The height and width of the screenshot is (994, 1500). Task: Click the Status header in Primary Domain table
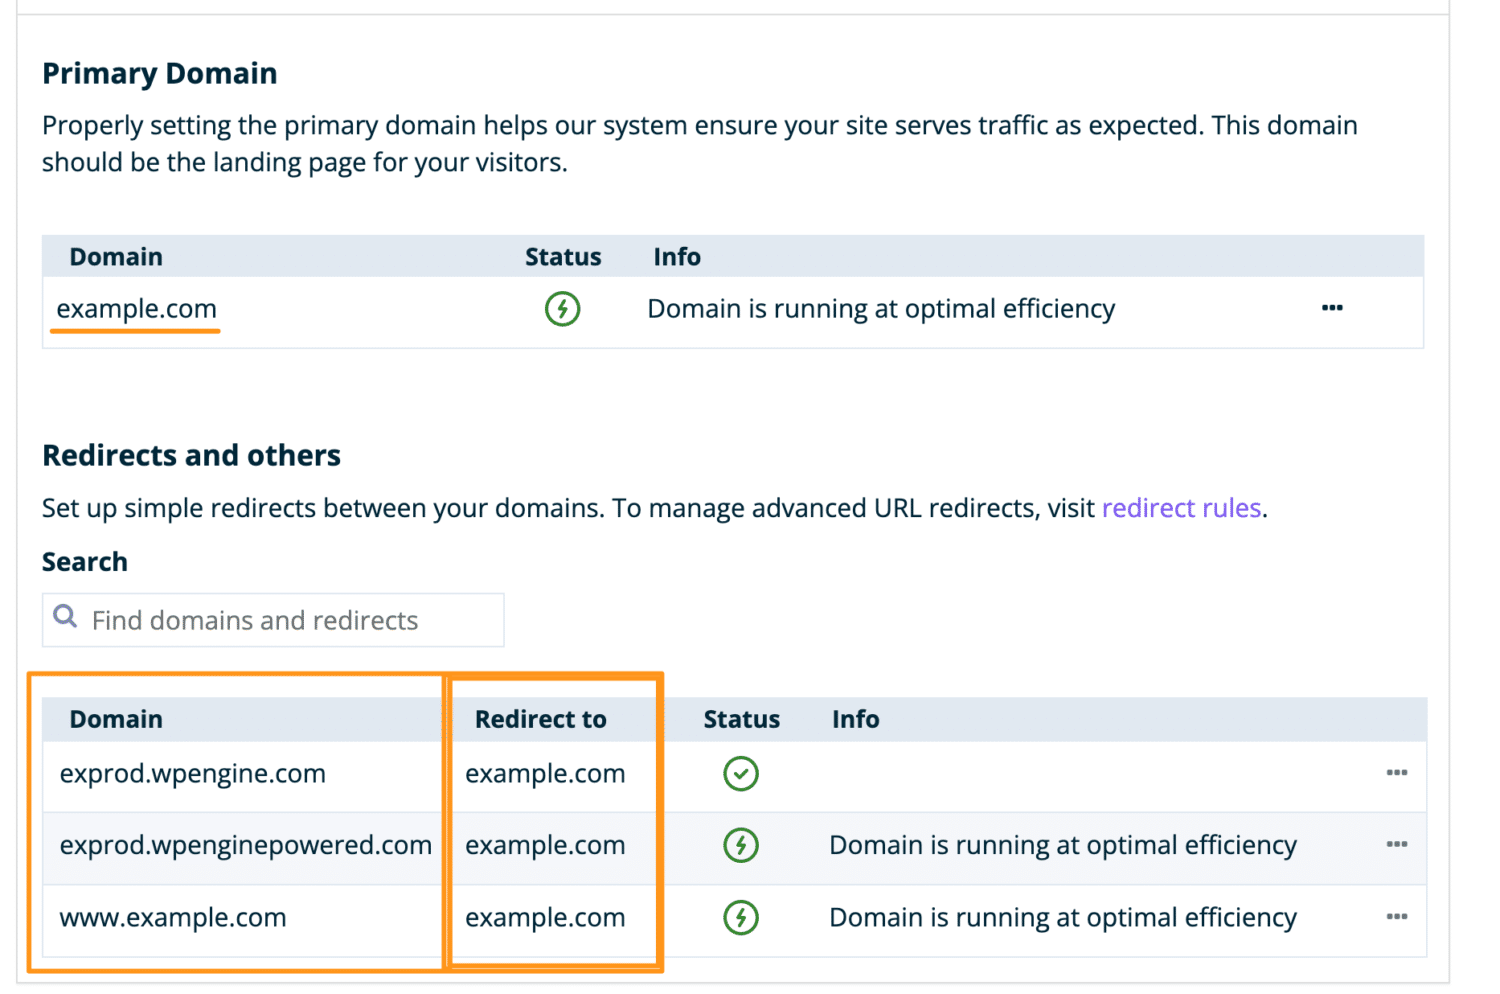click(x=563, y=256)
